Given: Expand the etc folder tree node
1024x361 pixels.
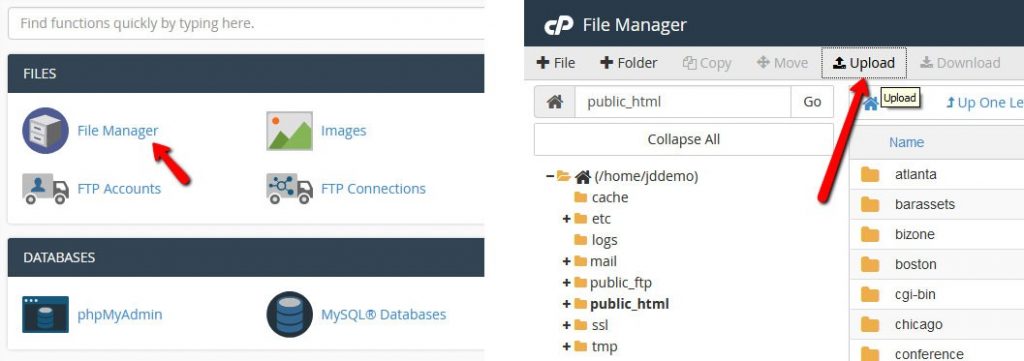Looking at the screenshot, I should [567, 219].
